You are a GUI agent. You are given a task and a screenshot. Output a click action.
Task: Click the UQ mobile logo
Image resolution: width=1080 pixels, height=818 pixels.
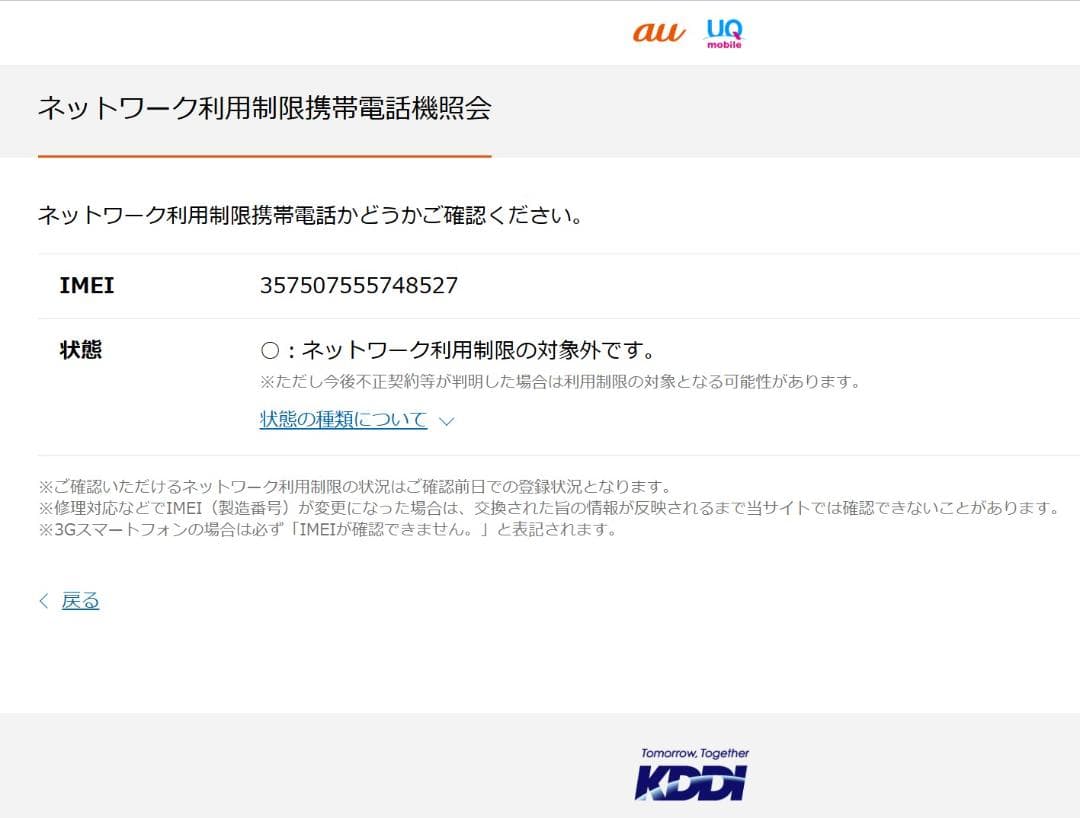[x=725, y=34]
